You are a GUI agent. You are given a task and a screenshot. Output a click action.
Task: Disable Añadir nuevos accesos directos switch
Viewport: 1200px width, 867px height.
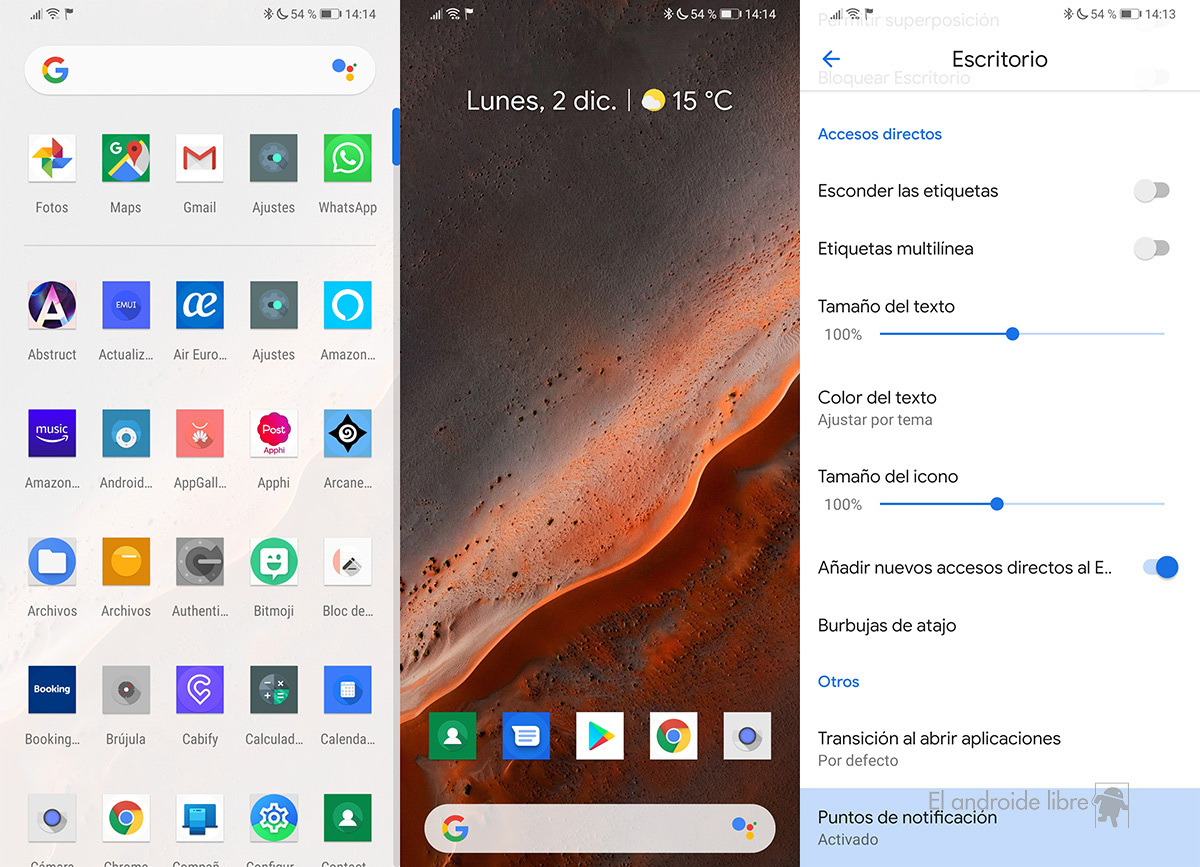tap(1160, 567)
